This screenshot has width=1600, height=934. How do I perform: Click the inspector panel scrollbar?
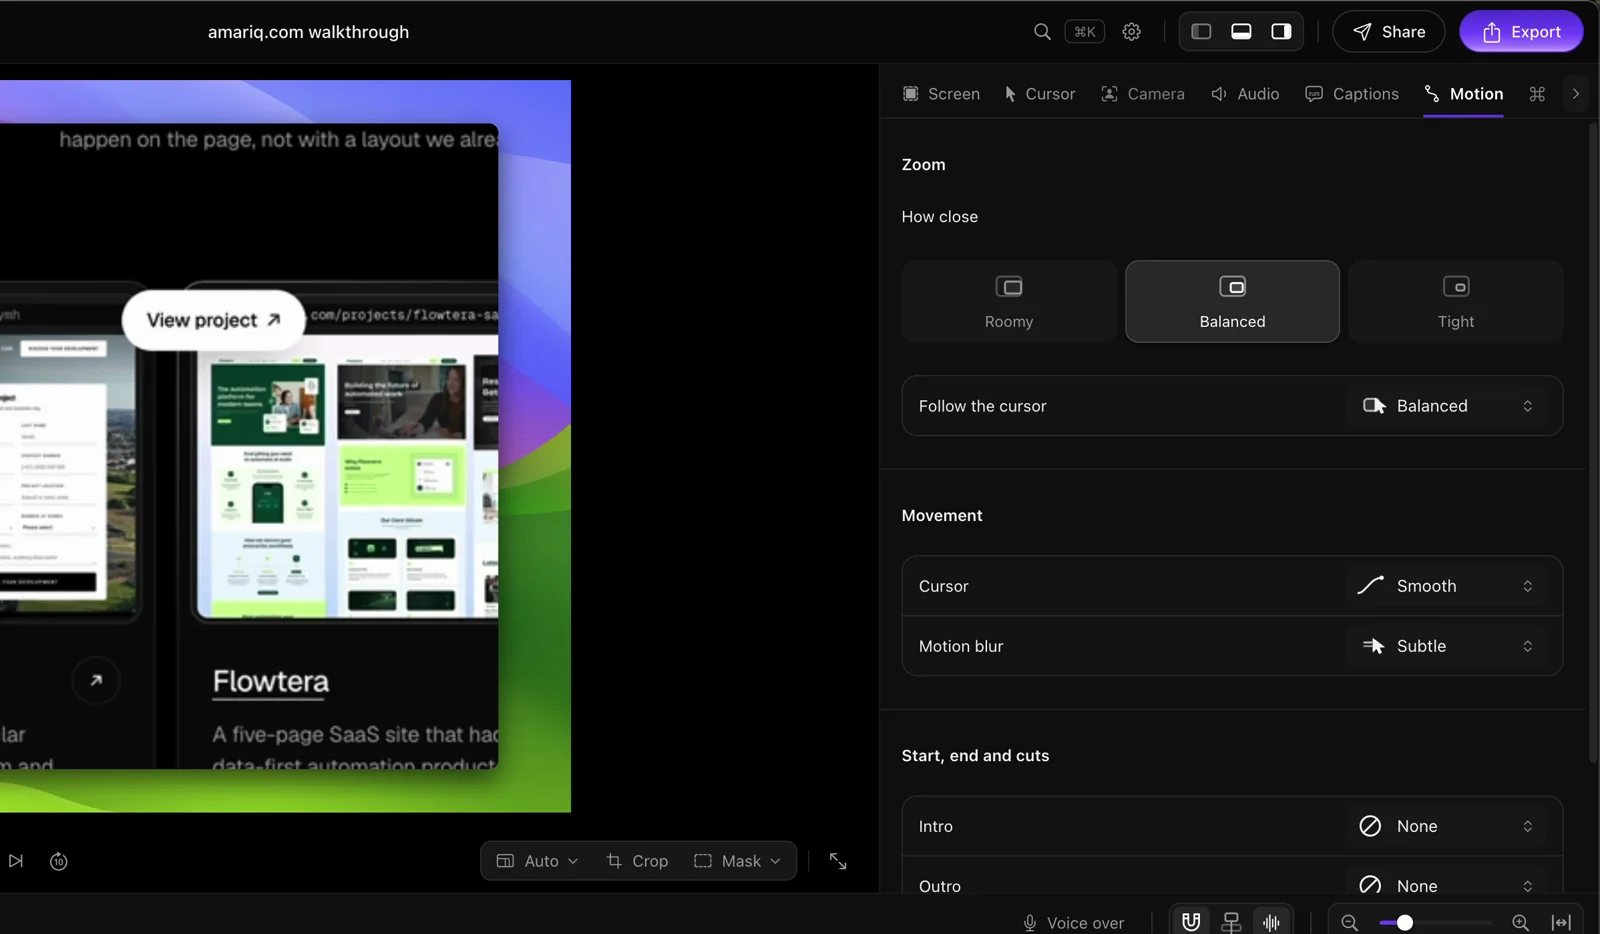pyautogui.click(x=1594, y=443)
